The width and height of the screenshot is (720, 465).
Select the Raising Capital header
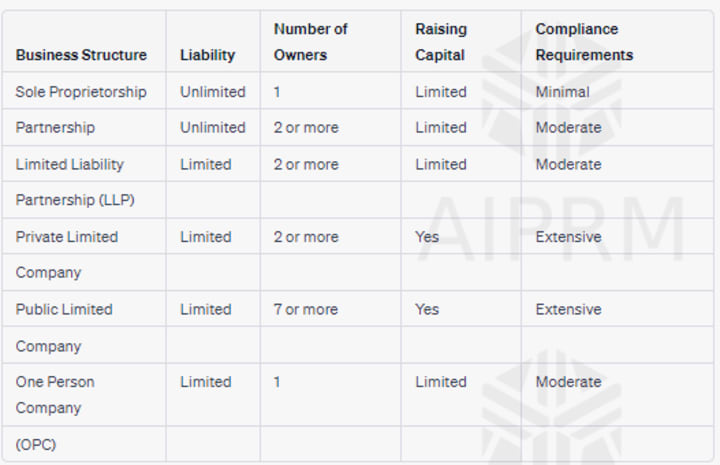tap(441, 42)
